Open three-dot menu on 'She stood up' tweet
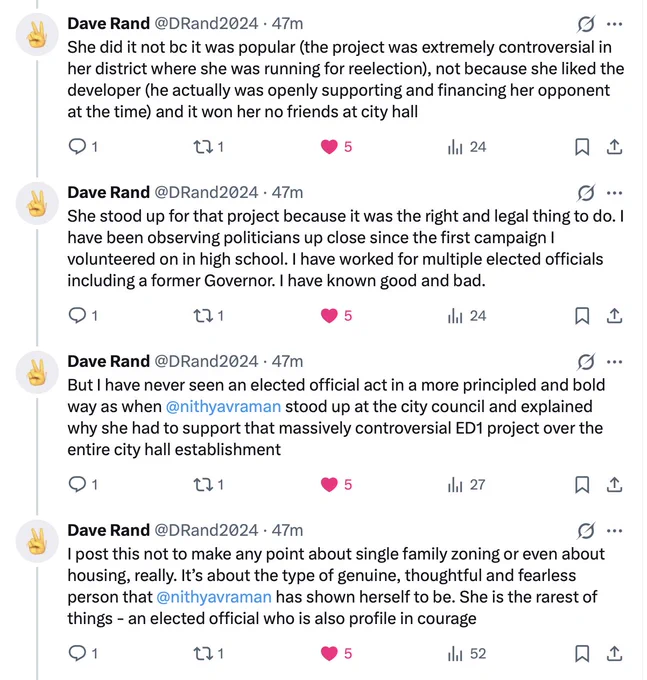 click(x=614, y=193)
